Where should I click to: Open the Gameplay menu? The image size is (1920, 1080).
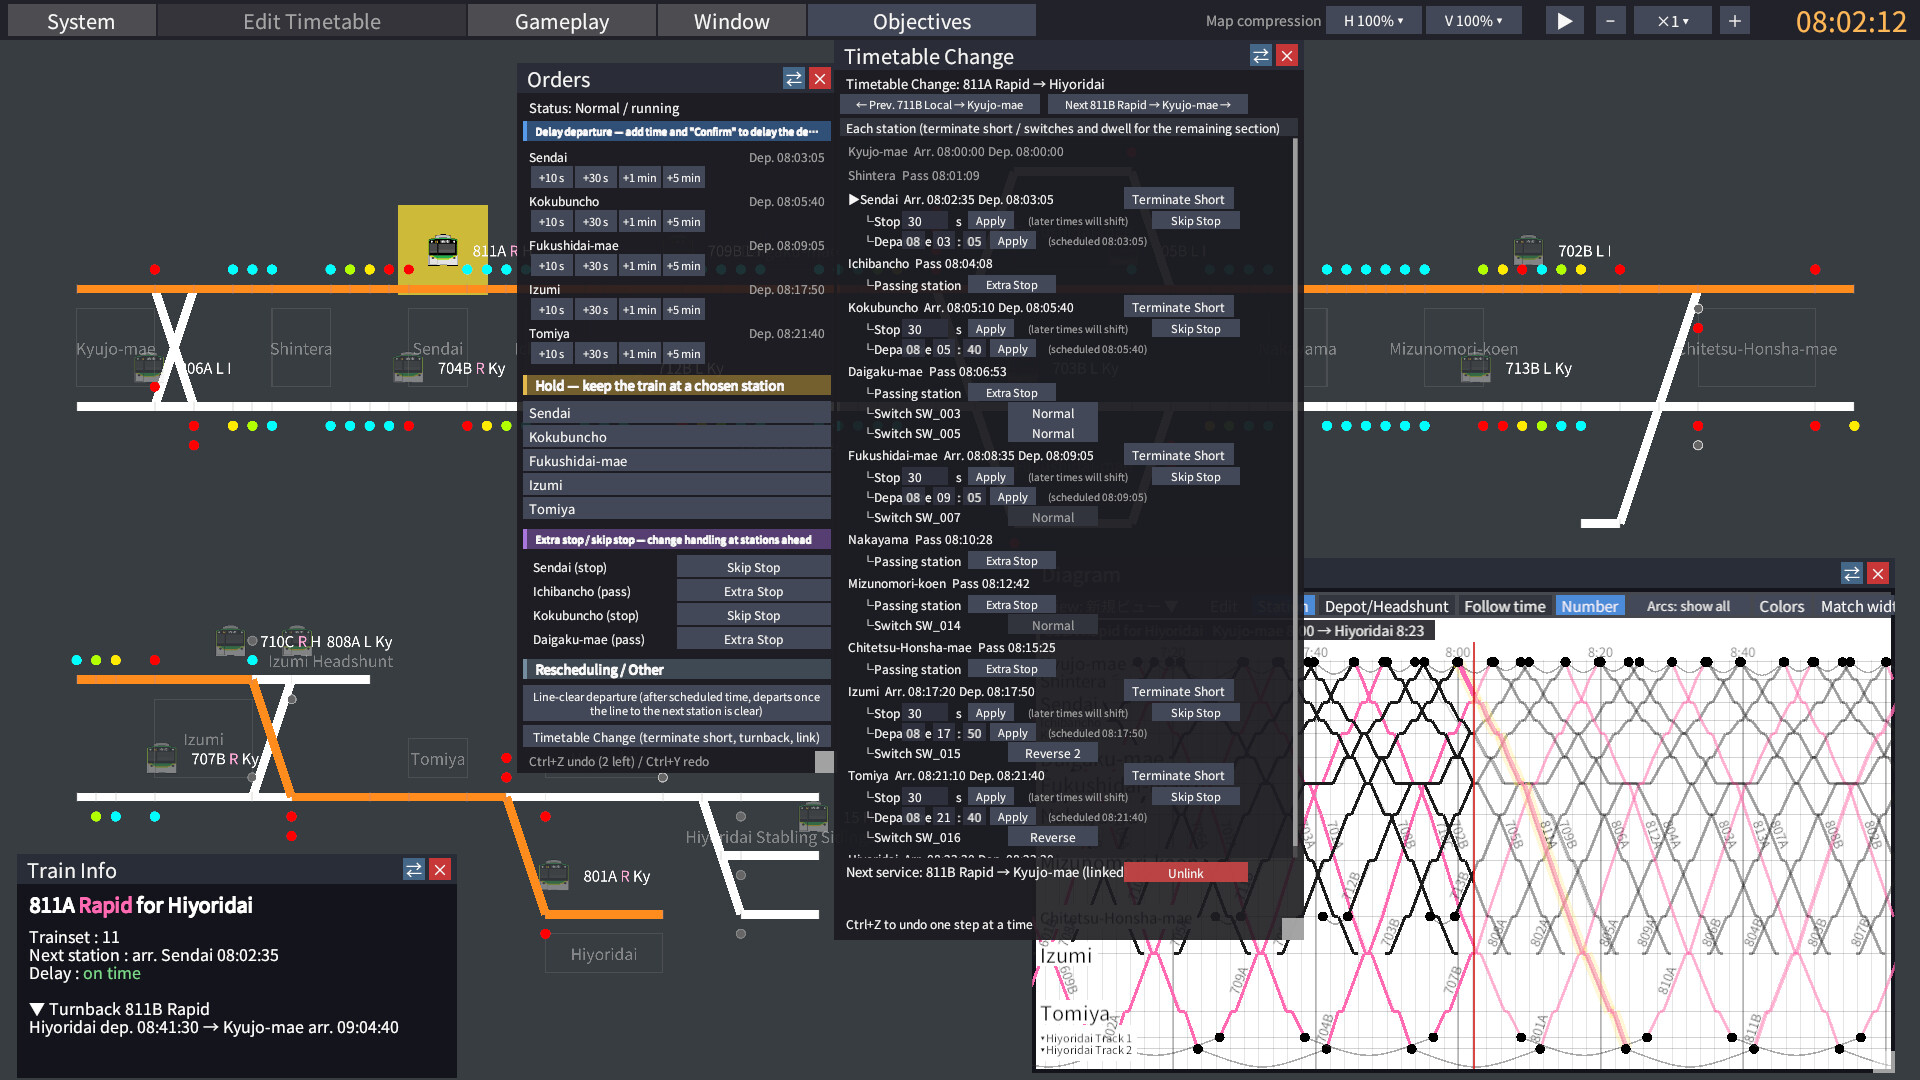tap(562, 21)
